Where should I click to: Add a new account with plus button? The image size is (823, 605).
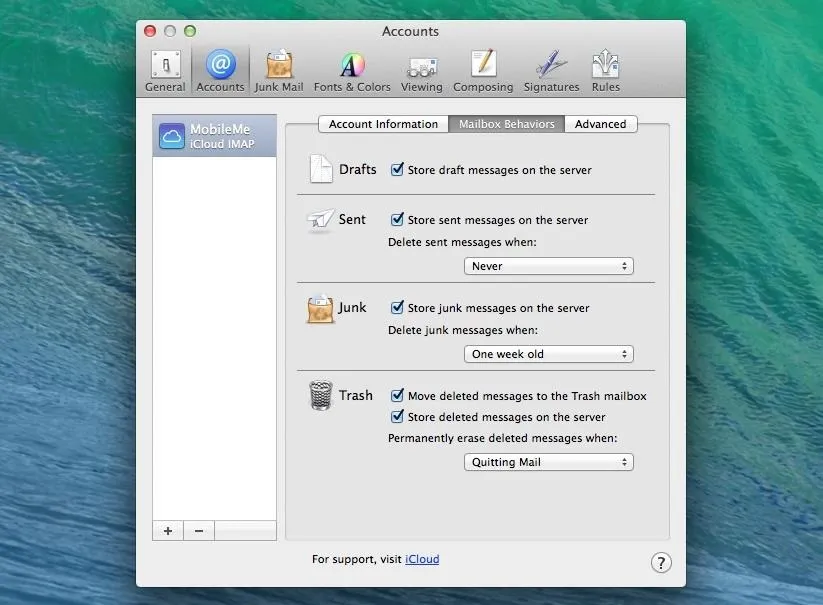coord(168,530)
